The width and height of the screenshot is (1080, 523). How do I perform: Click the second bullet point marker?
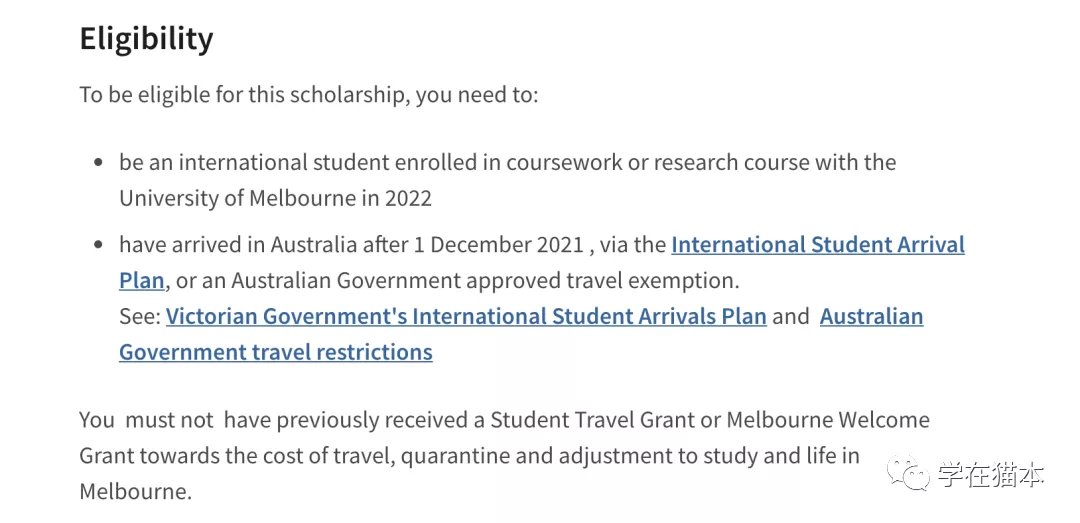coord(100,245)
